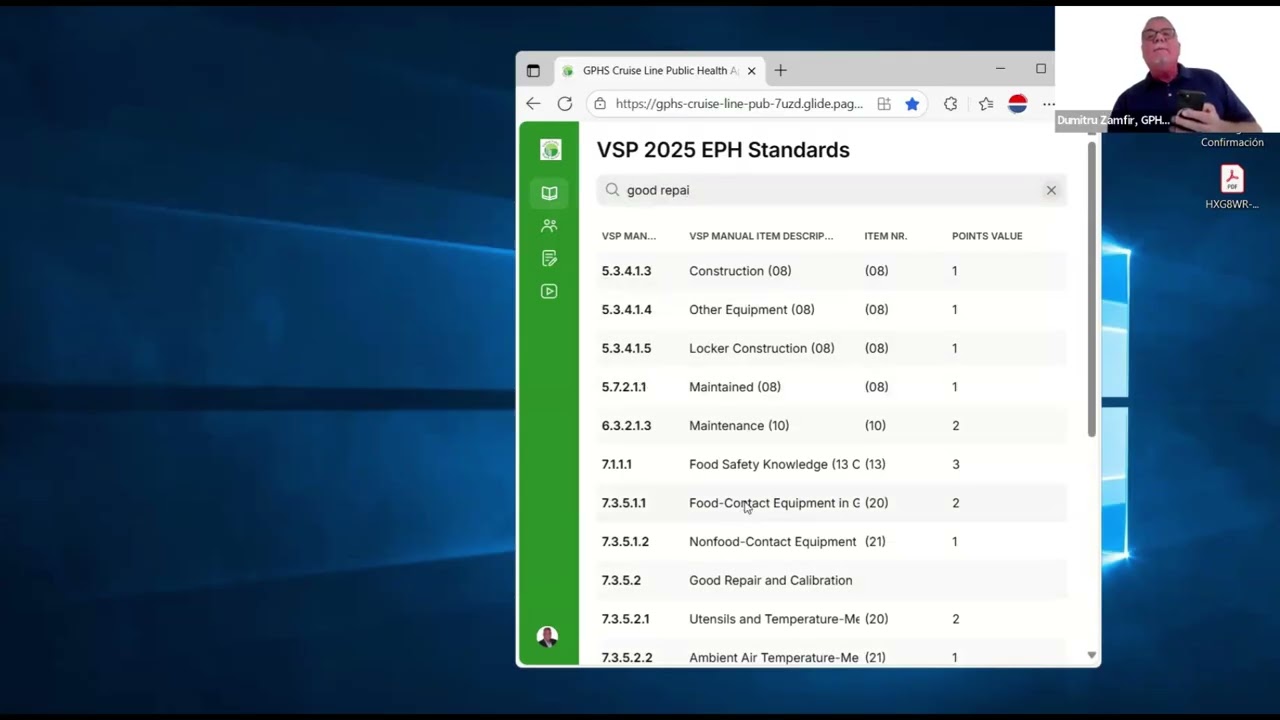Open the tab actions menu icon
Viewport: 1280px width, 720px height.
533,71
